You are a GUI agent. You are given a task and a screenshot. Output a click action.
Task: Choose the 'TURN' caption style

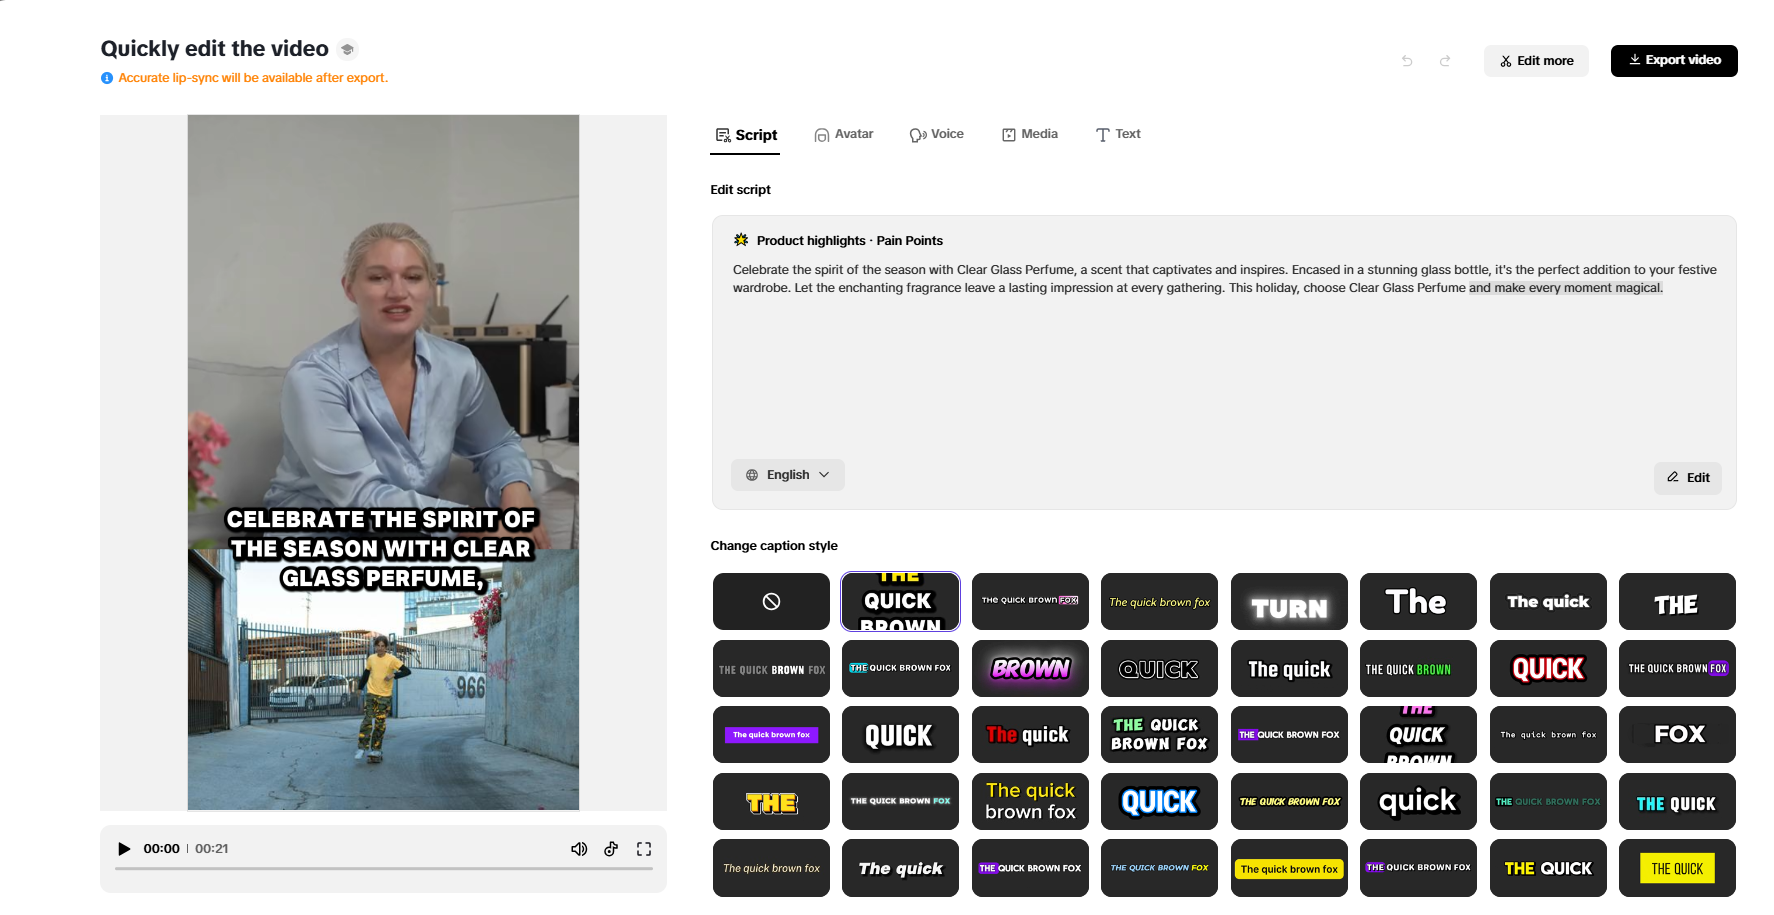coord(1289,602)
